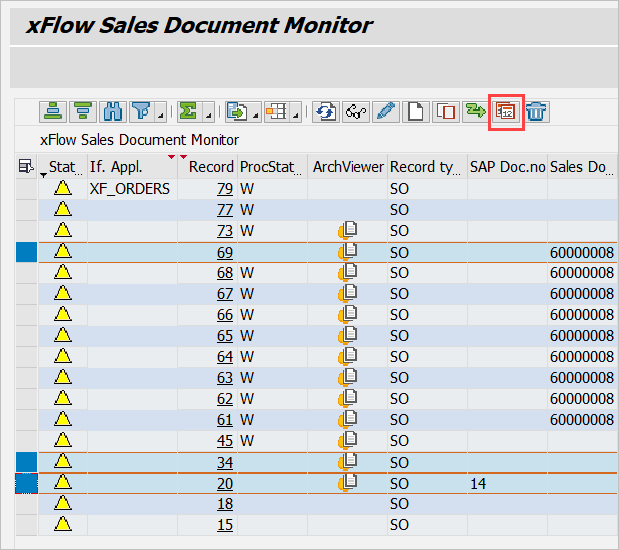
Task: Open Find with the binoculars icon
Action: click(113, 111)
